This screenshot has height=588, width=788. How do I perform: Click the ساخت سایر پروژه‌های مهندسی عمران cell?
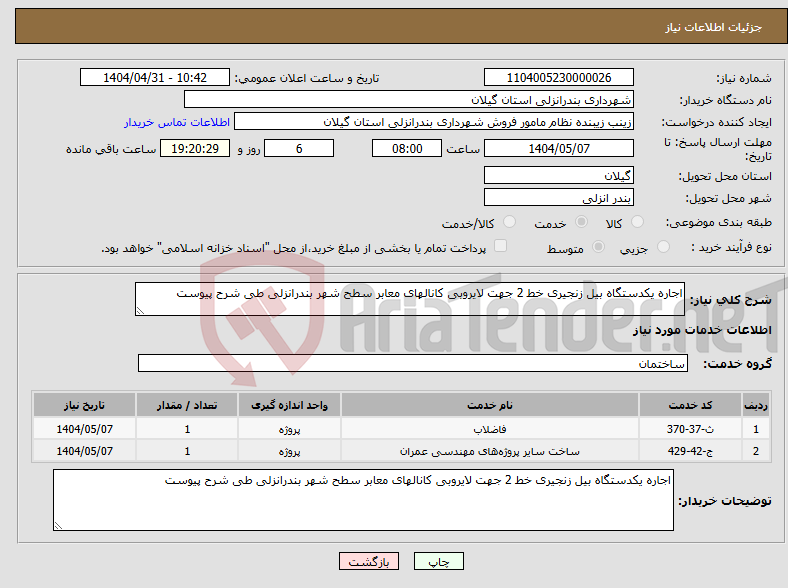[x=490, y=451]
